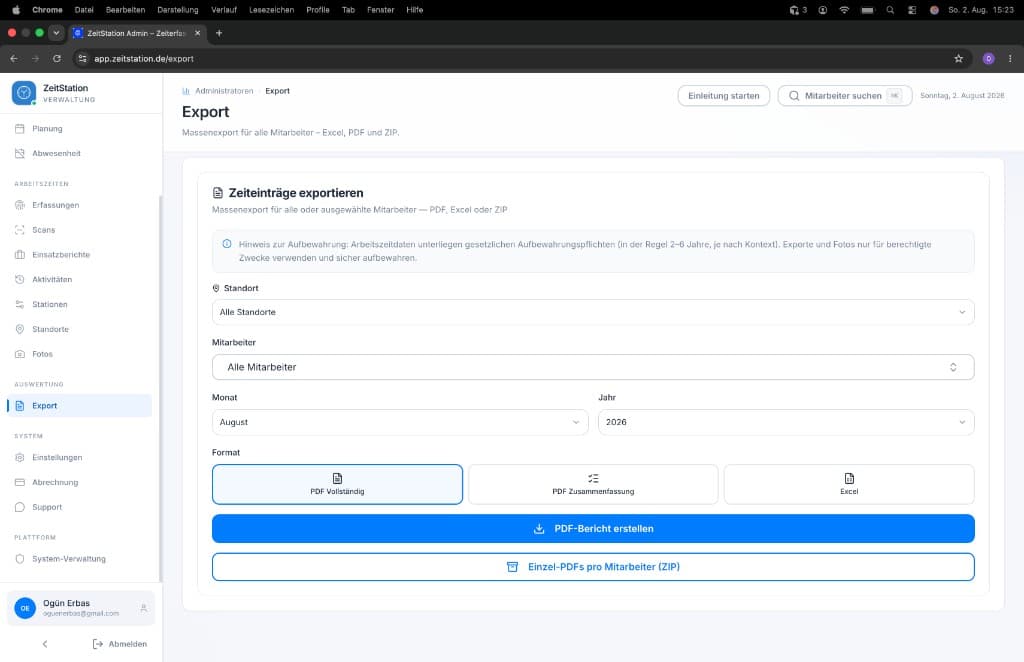Click the Abmelden logout button
1024x662 pixels.
click(120, 644)
